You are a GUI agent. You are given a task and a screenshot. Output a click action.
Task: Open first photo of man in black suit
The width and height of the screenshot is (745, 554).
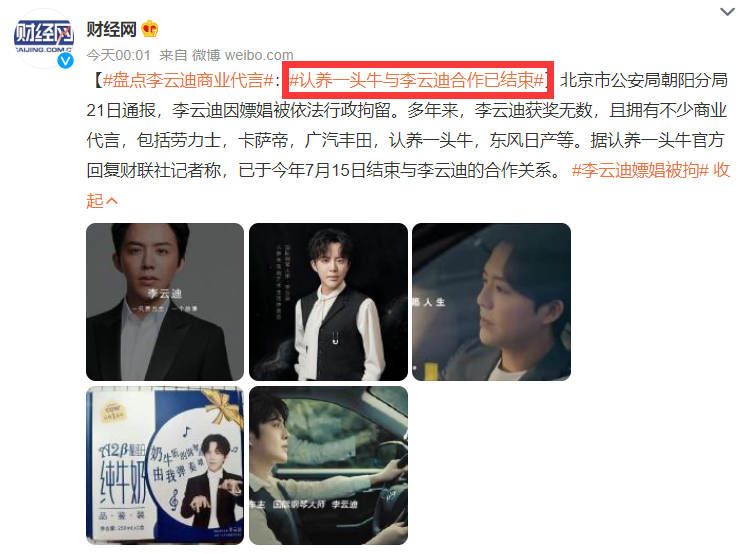click(165, 302)
